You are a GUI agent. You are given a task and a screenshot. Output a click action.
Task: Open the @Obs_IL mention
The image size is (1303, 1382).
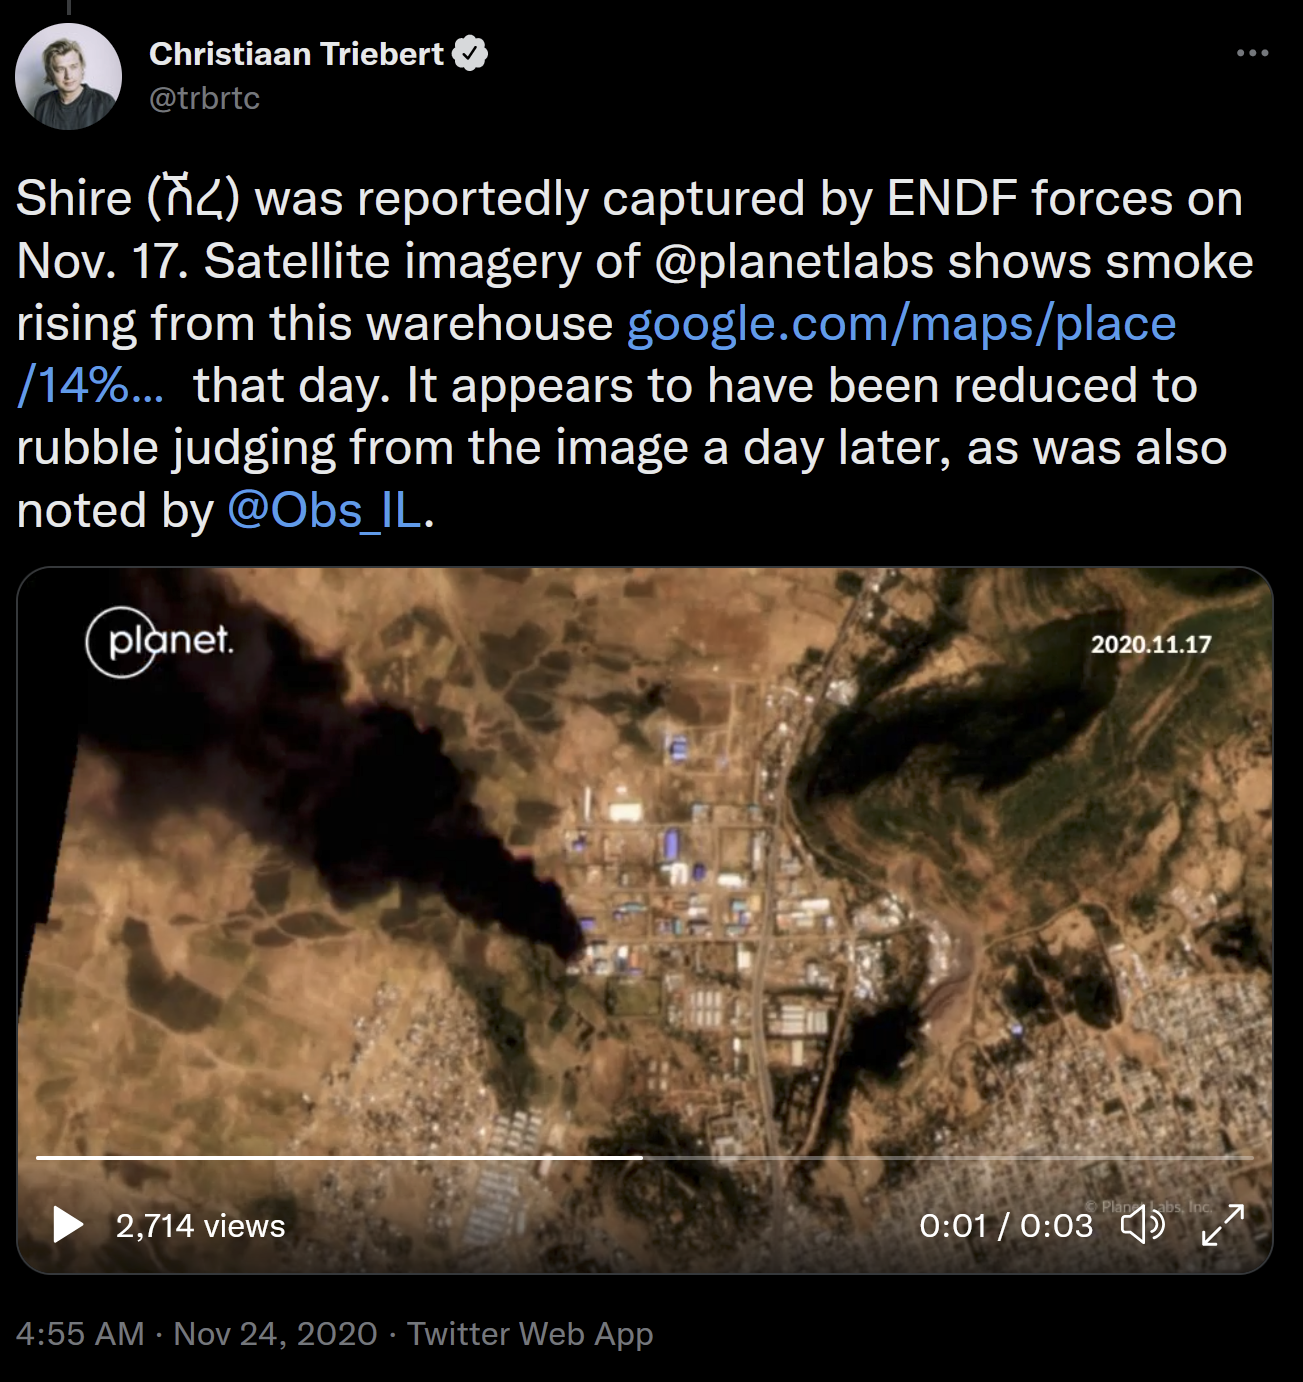click(325, 510)
